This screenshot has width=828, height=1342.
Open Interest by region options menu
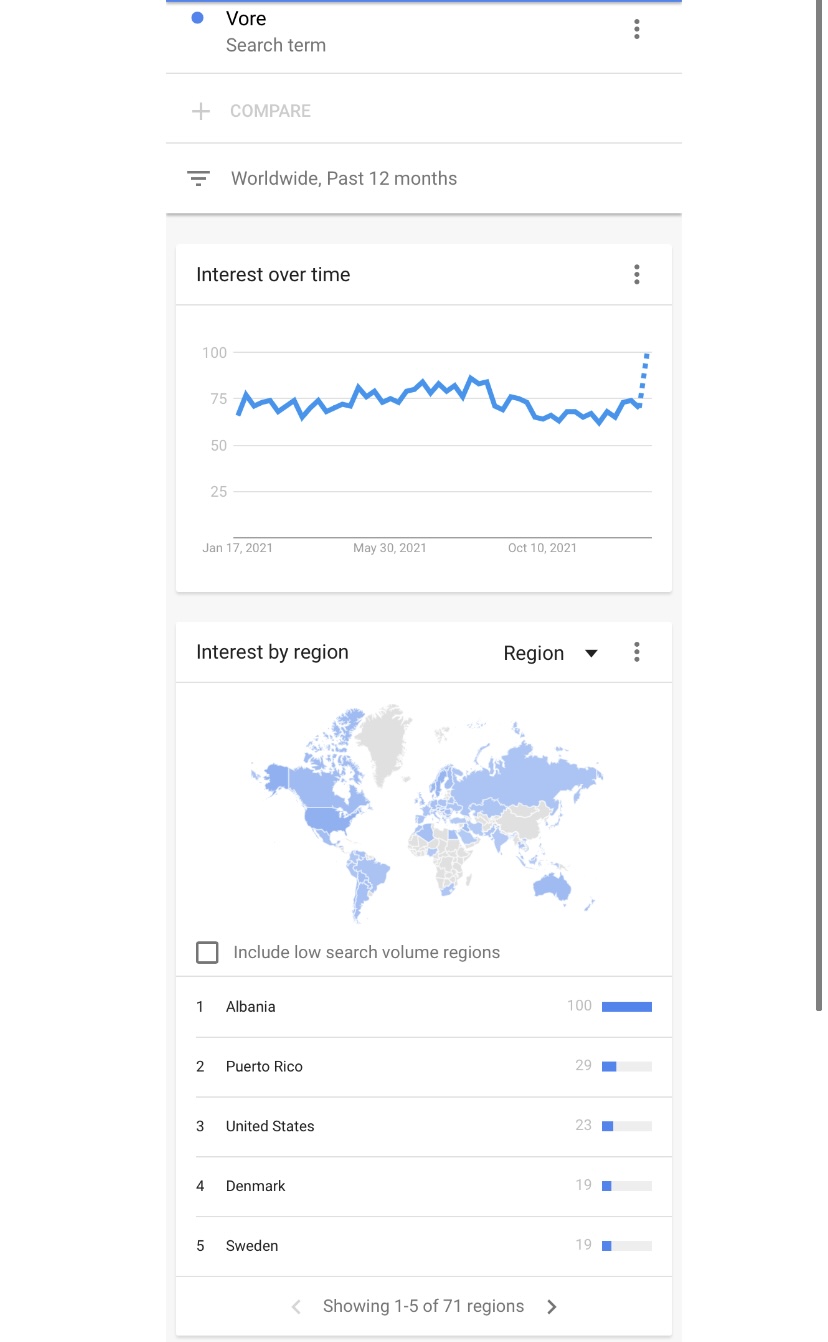(637, 653)
